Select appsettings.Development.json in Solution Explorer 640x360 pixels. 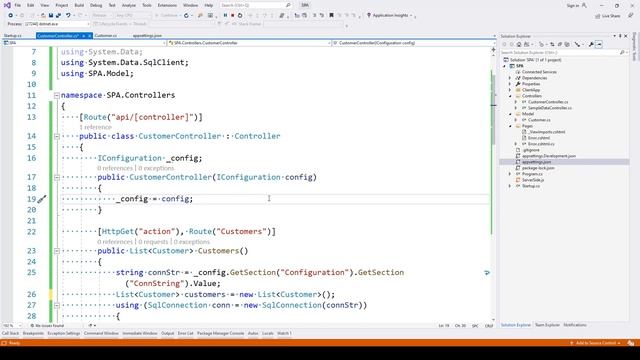click(x=549, y=156)
